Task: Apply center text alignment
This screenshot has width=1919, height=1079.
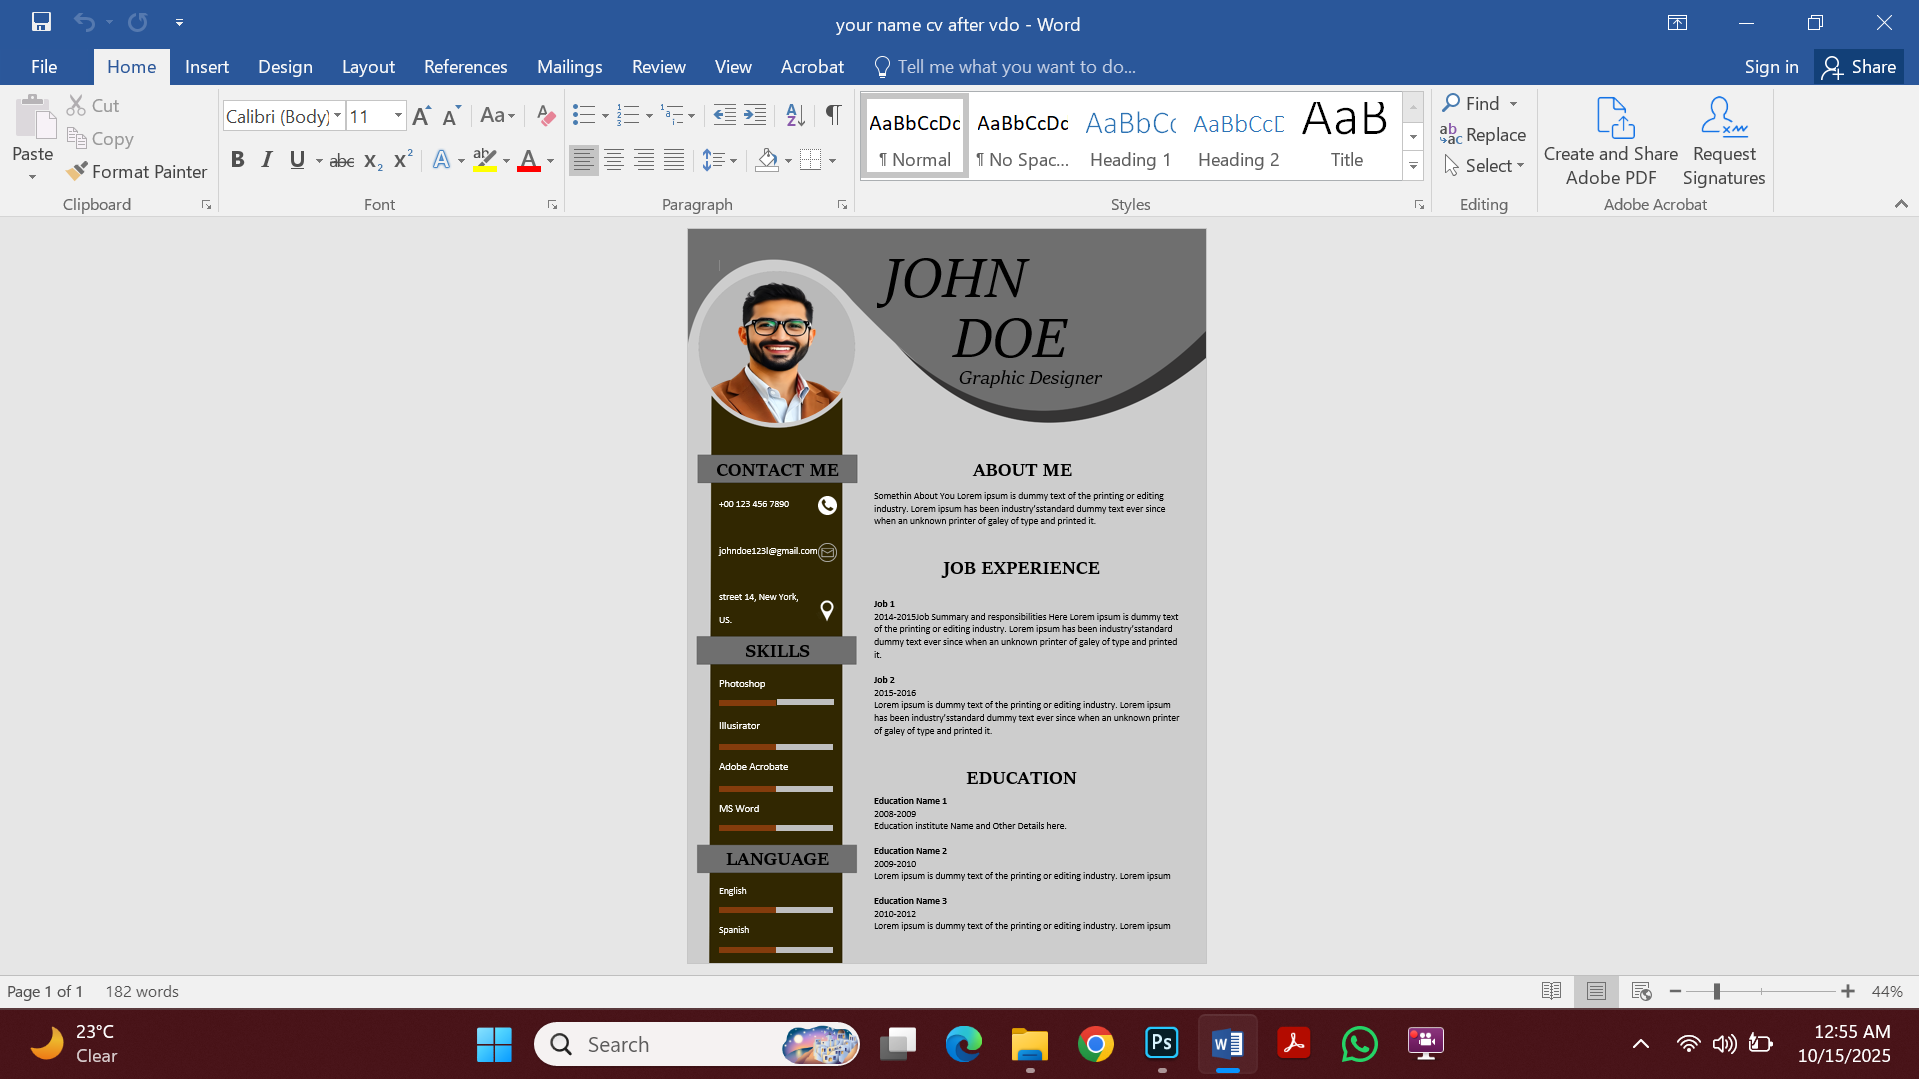Action: (x=613, y=159)
